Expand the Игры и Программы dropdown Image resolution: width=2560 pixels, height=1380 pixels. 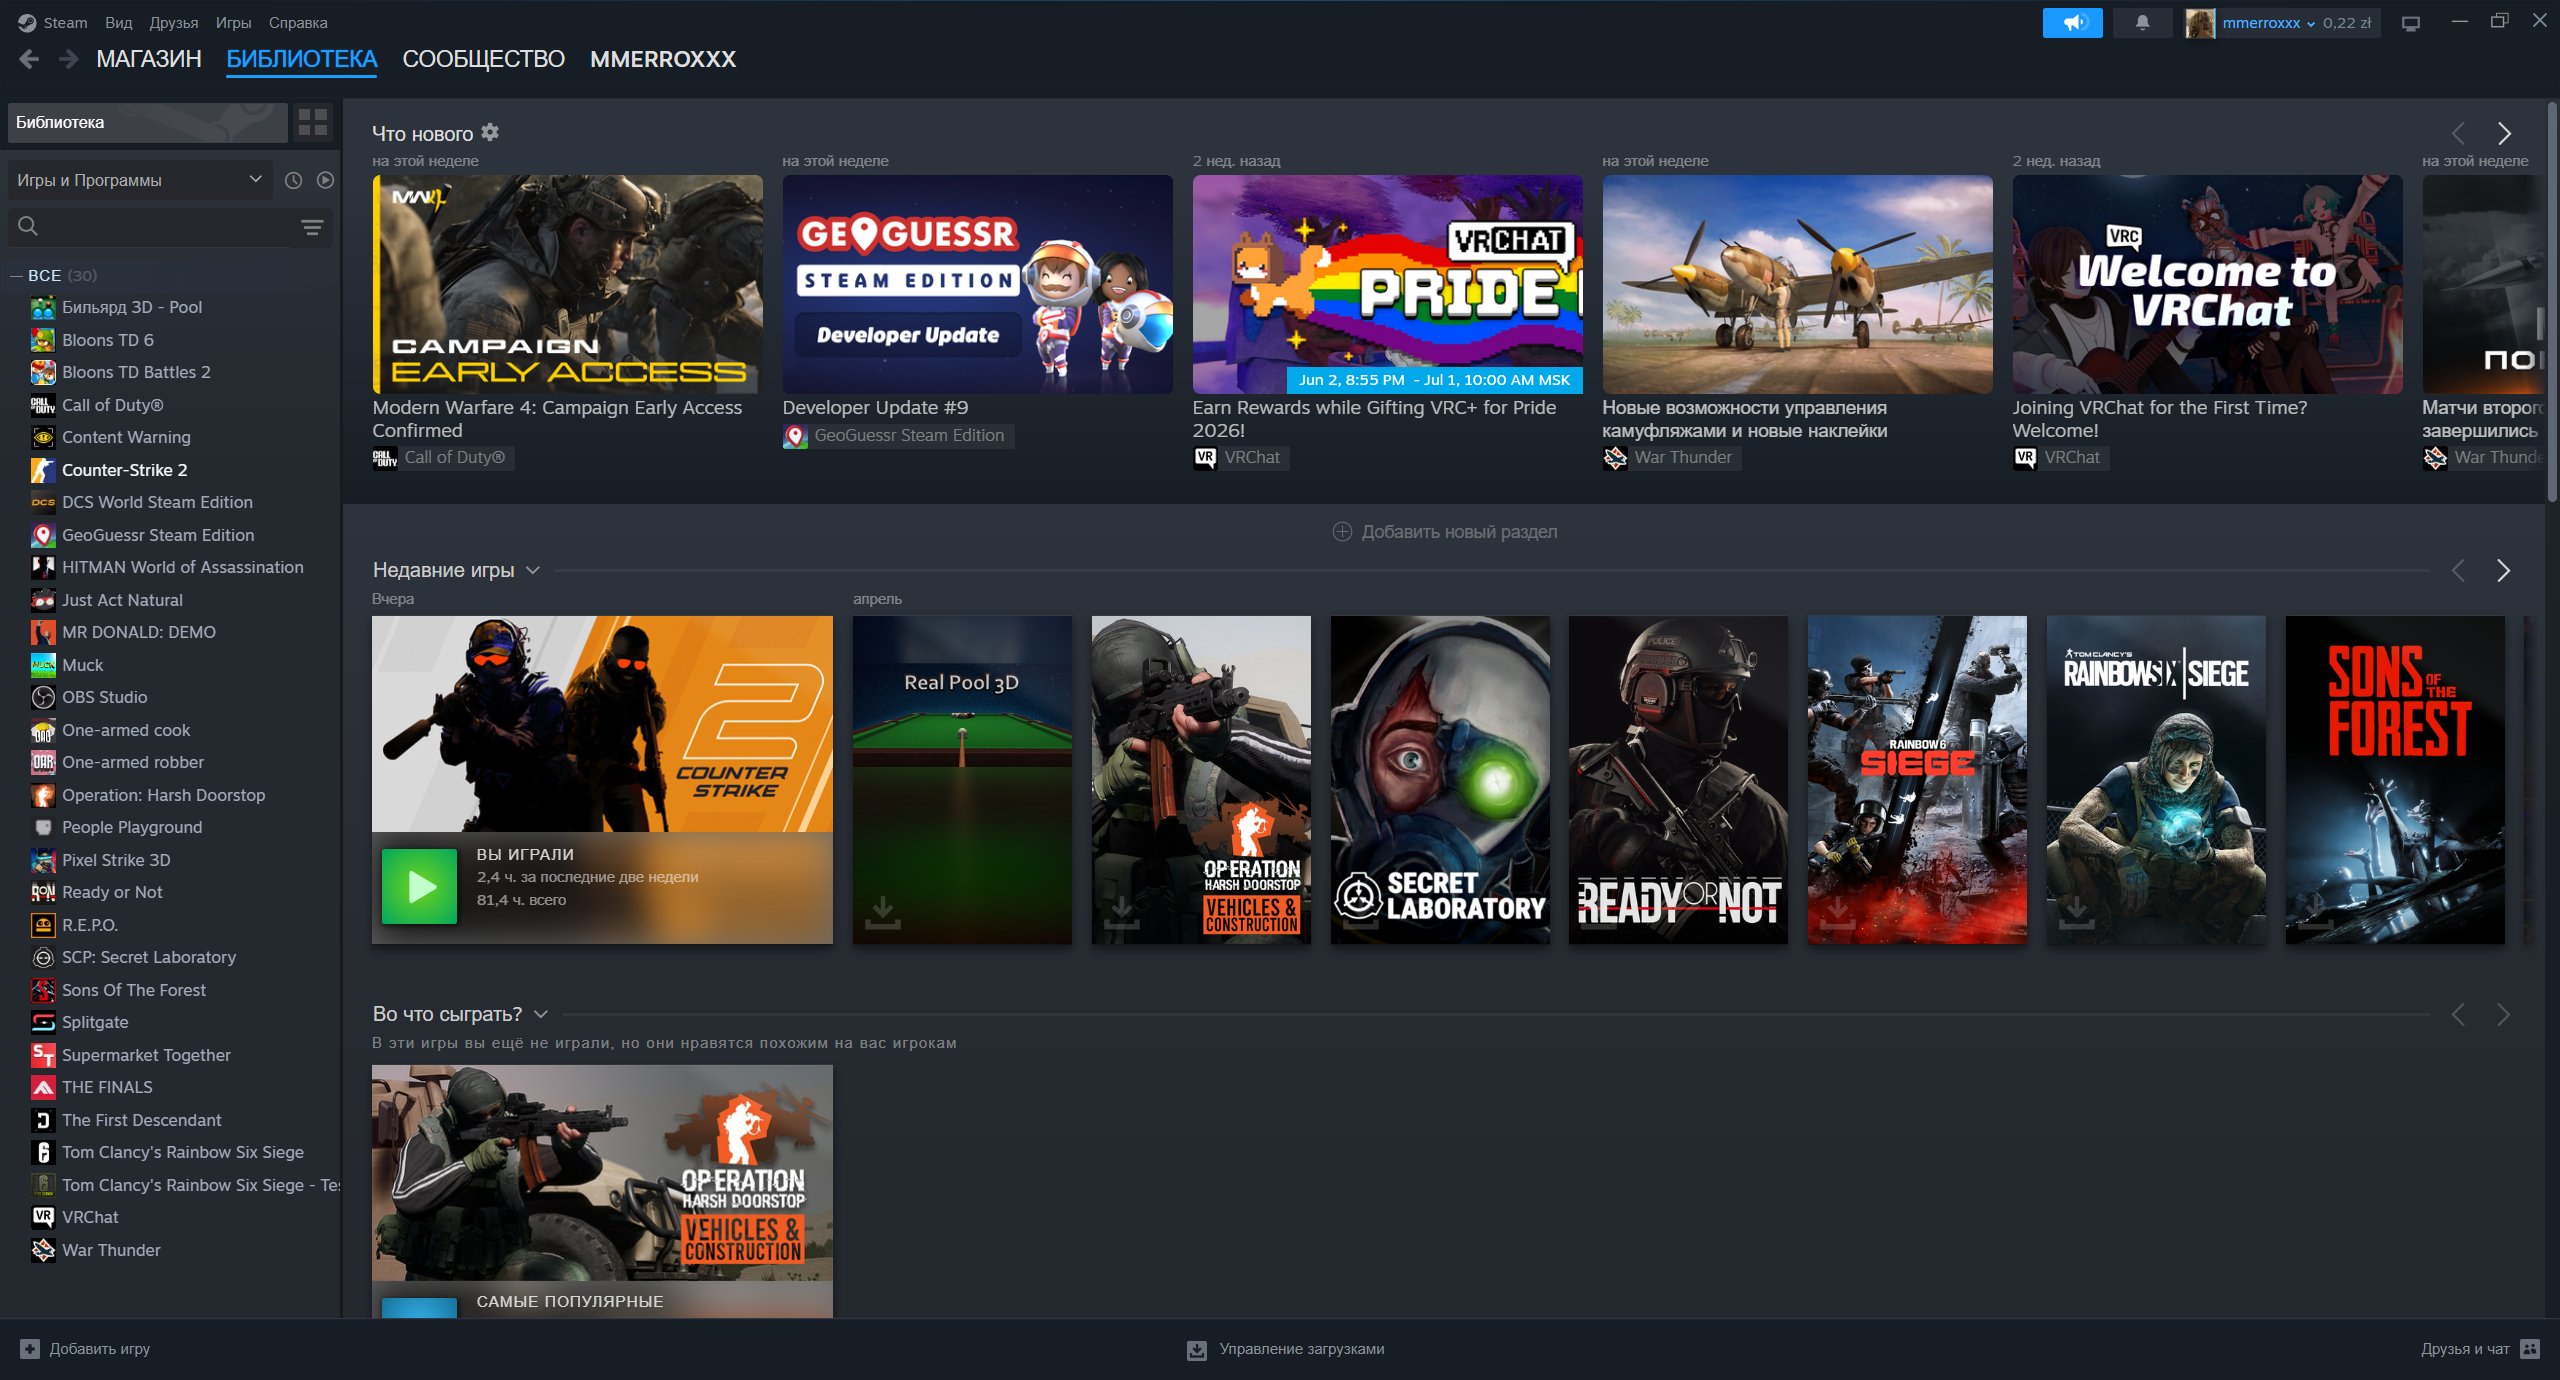(x=140, y=180)
